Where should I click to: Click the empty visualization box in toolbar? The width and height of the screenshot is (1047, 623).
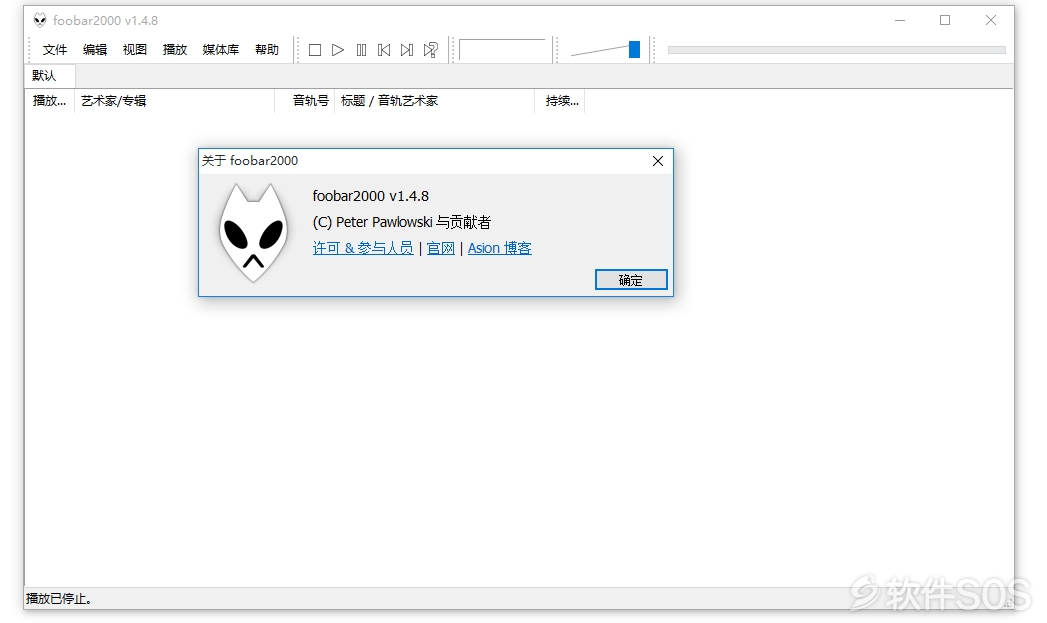(x=502, y=50)
